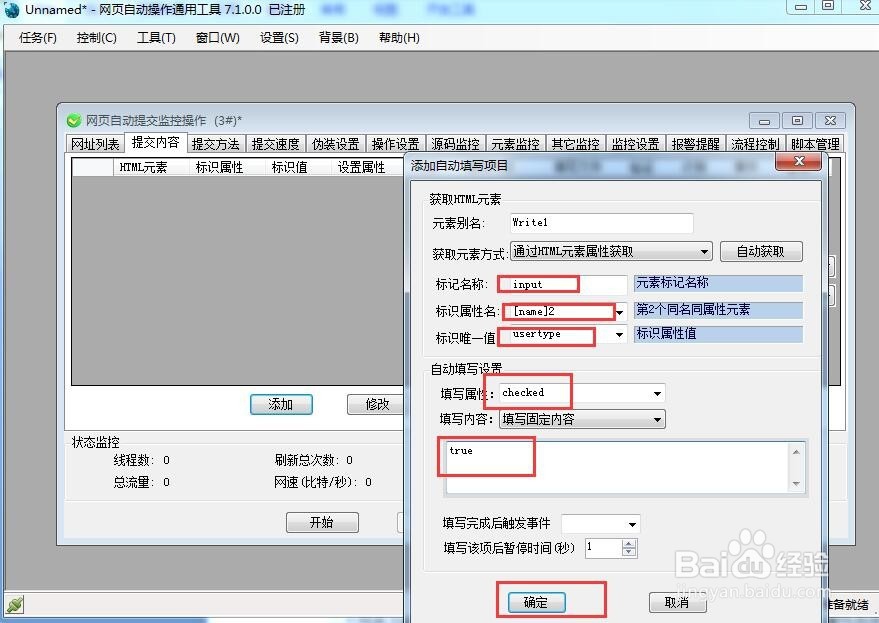Switch to the 其它监控 tab

(x=575, y=144)
